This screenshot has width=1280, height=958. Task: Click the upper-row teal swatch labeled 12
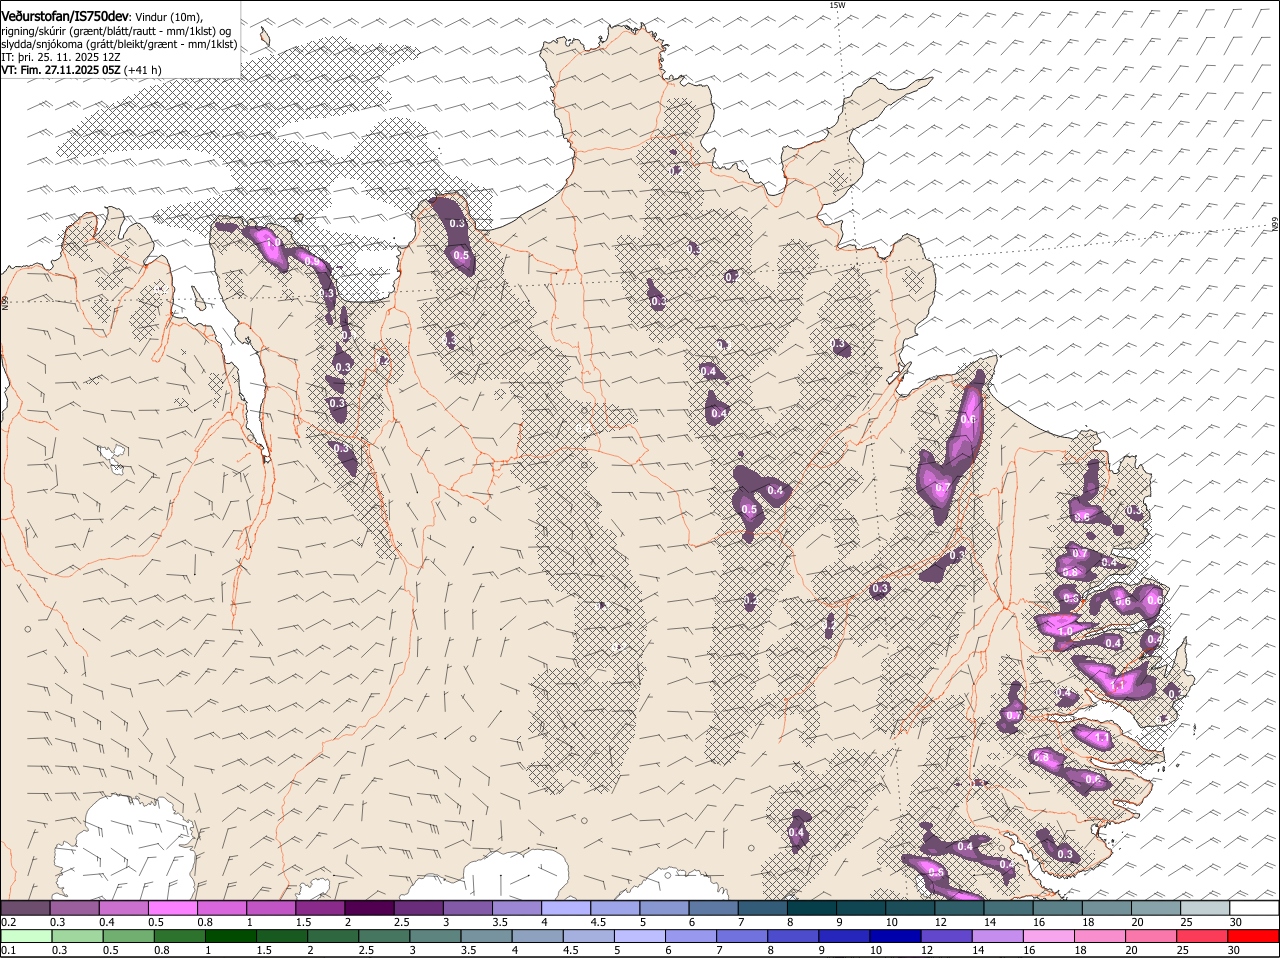click(959, 908)
